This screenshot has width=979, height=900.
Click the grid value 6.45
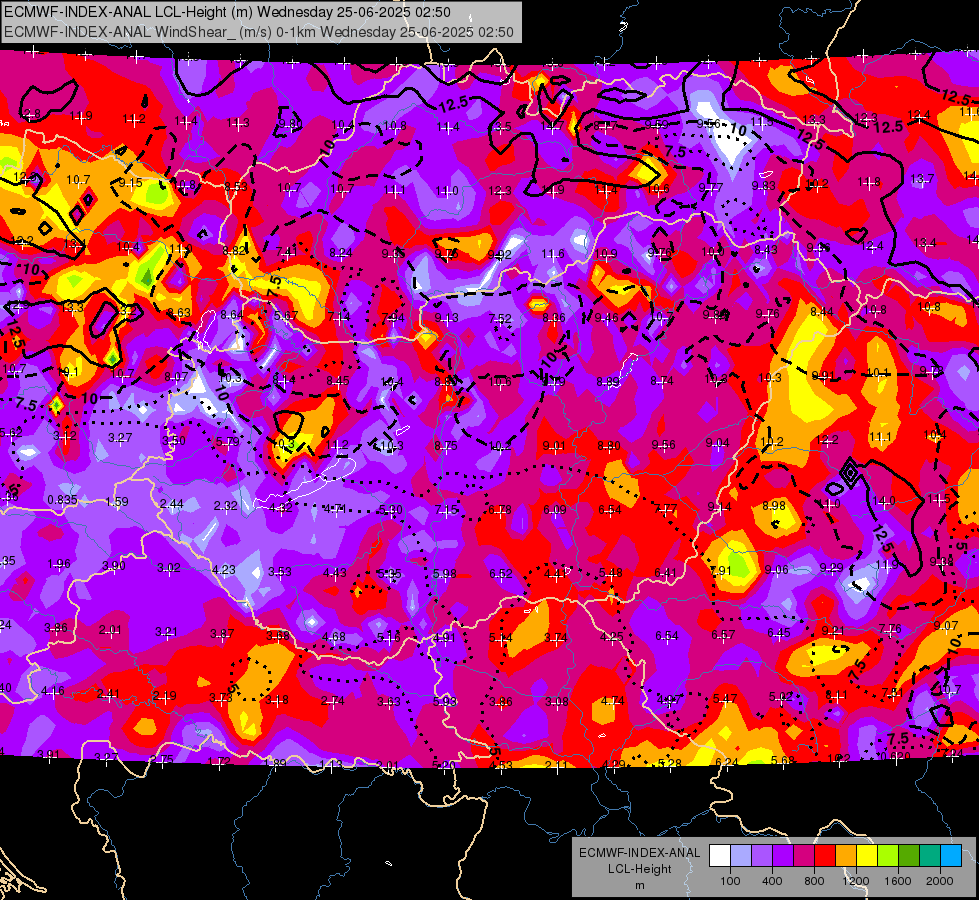point(779,633)
